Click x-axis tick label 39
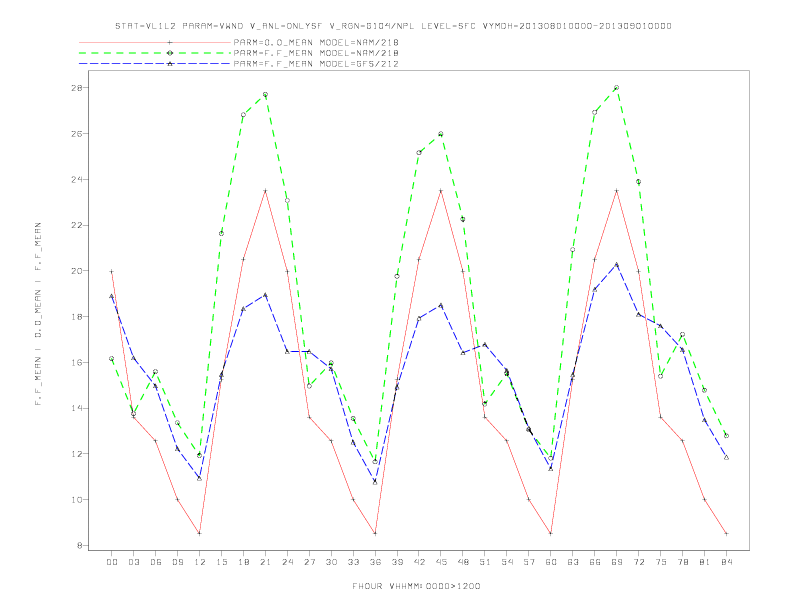The height and width of the screenshot is (612, 792). point(397,562)
